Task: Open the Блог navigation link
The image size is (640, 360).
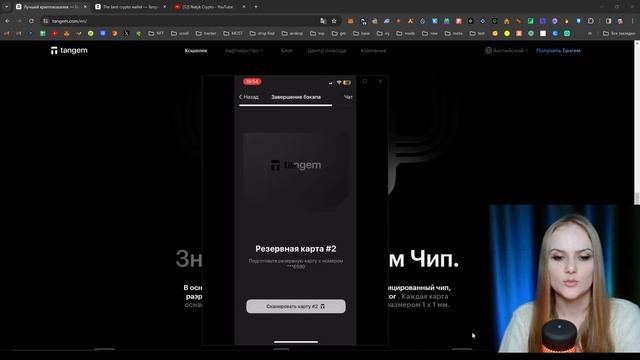Action: click(287, 51)
